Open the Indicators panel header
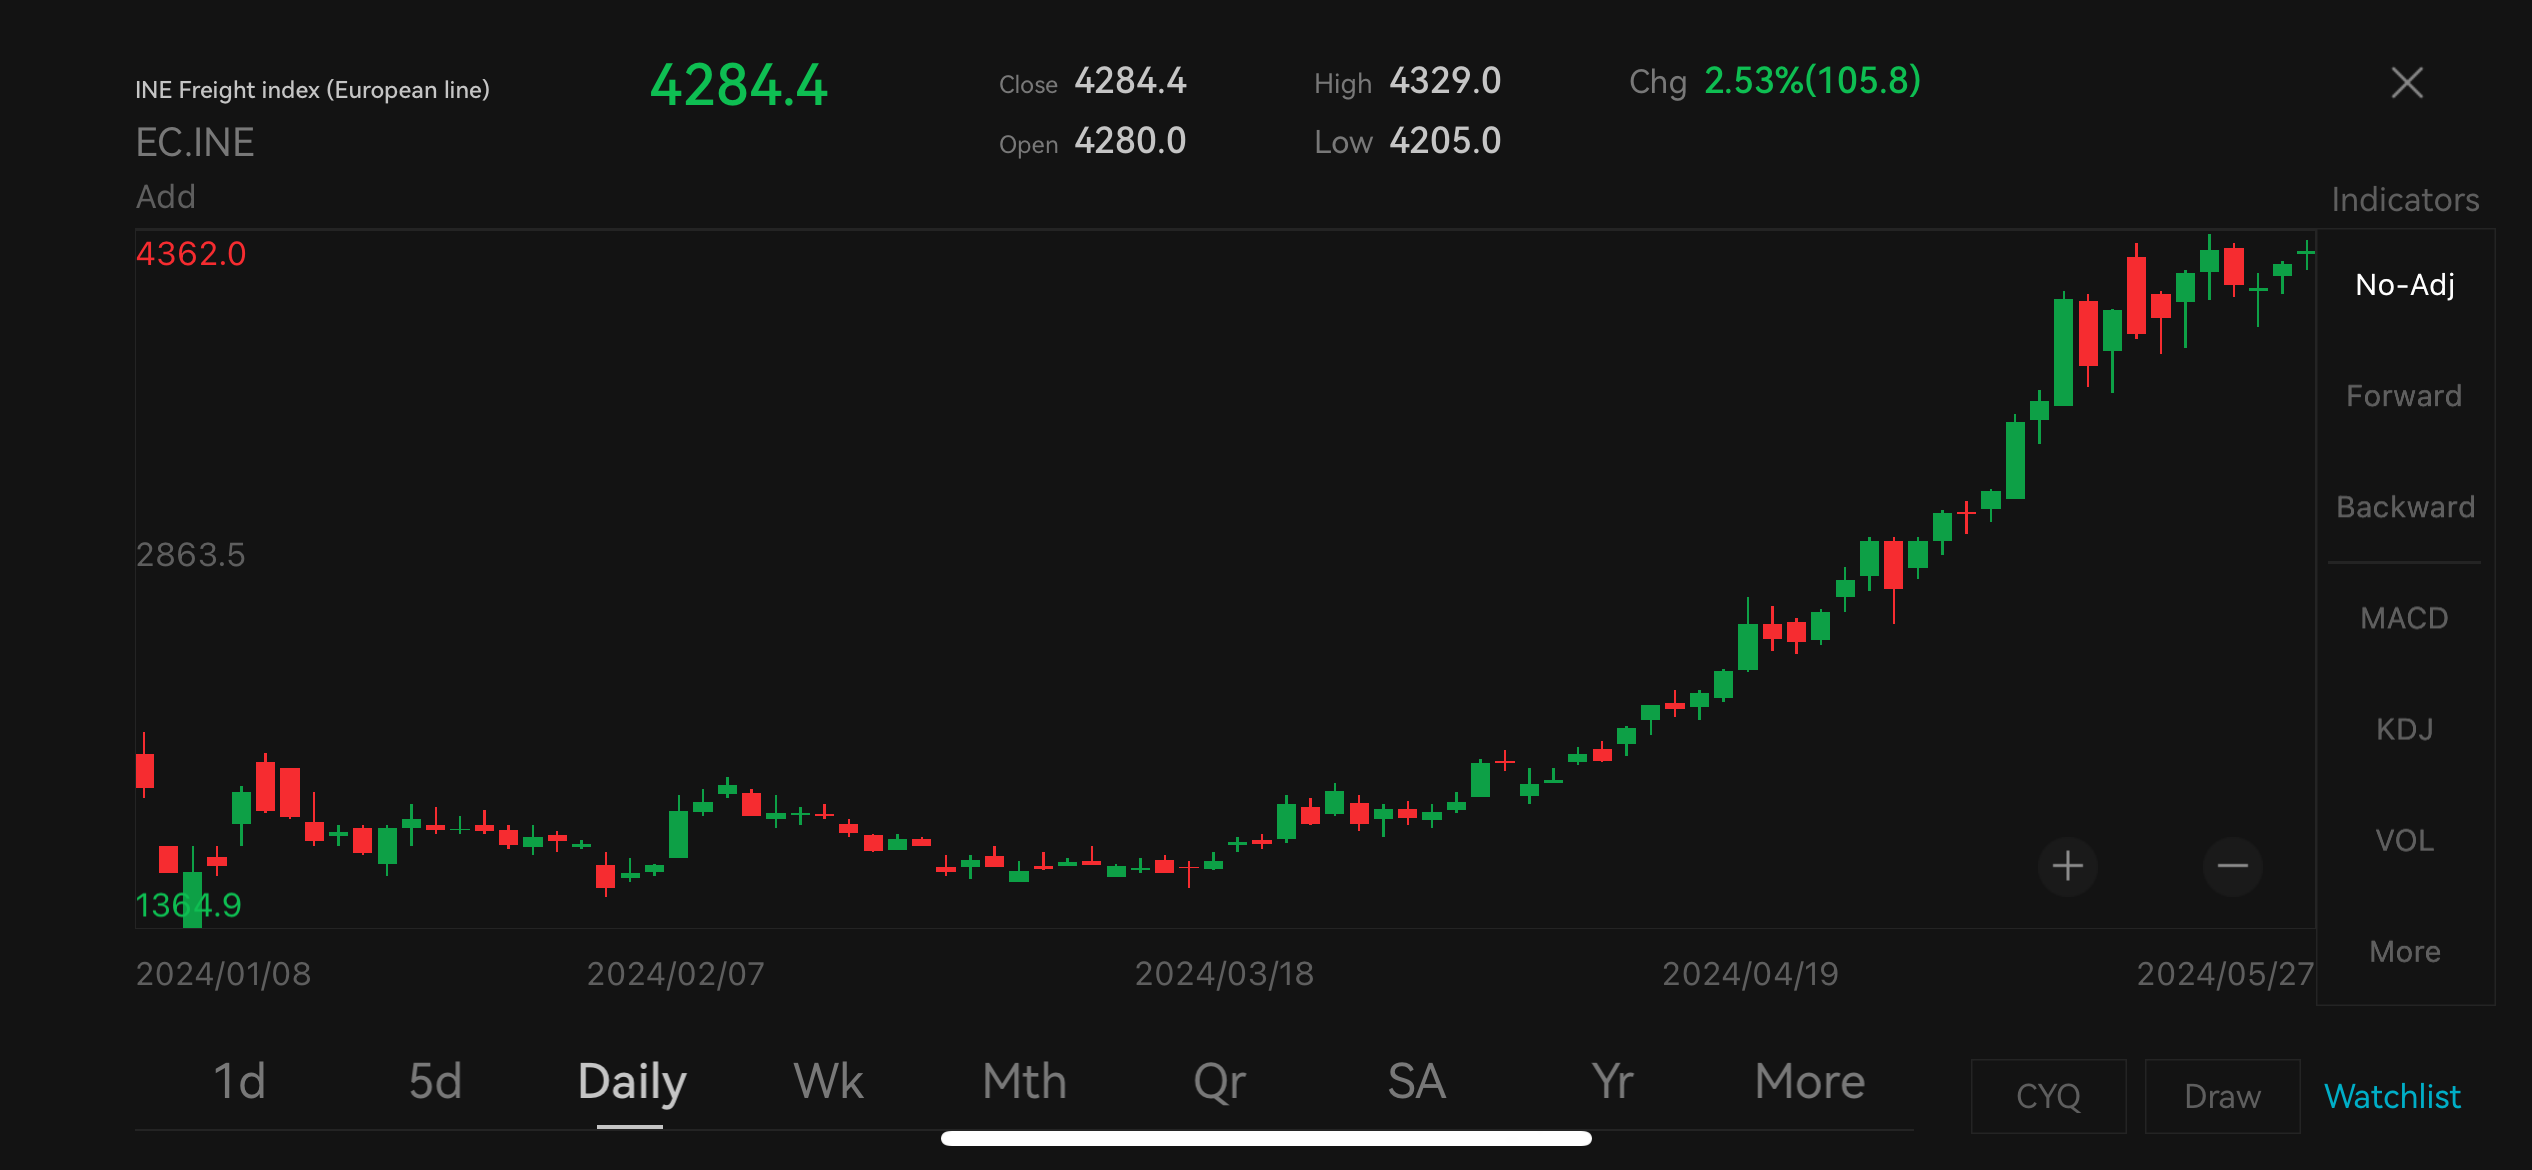Viewport: 2532px width, 1170px height. click(x=2405, y=200)
